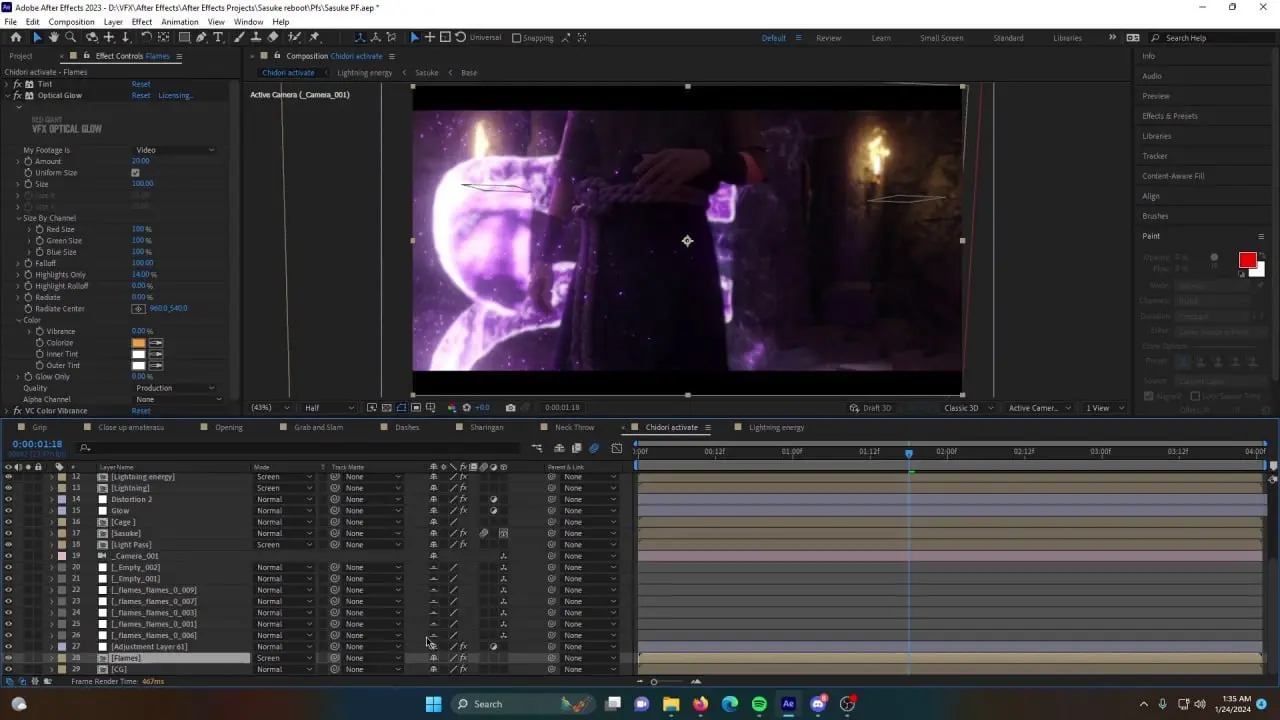Switch to the Lightning energy timeline tab
The image size is (1280, 720).
tap(776, 427)
